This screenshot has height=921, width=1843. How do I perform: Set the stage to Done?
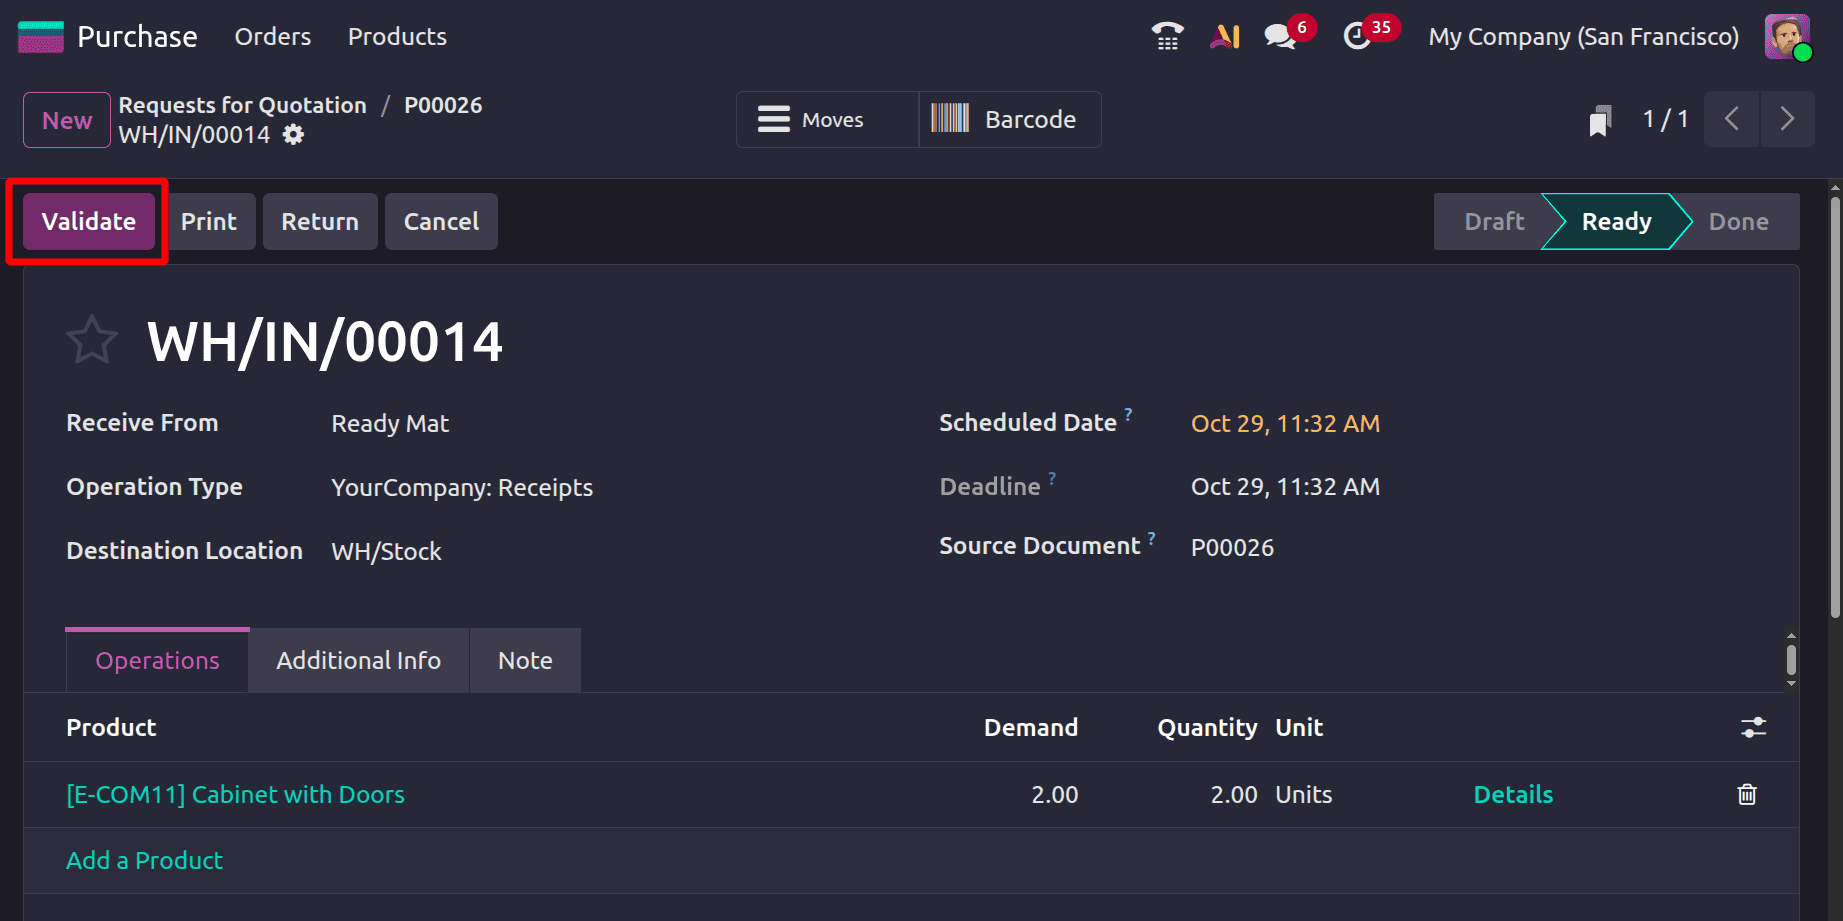(x=1738, y=221)
